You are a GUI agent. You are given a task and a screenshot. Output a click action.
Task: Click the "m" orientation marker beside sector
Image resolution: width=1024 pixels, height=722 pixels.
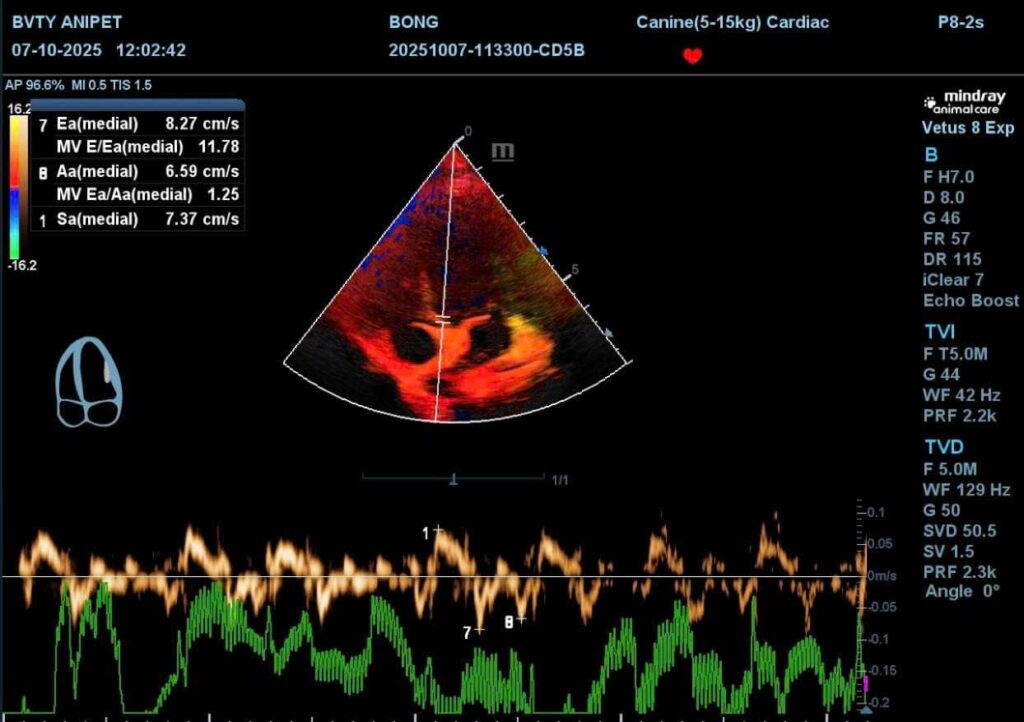pos(503,151)
